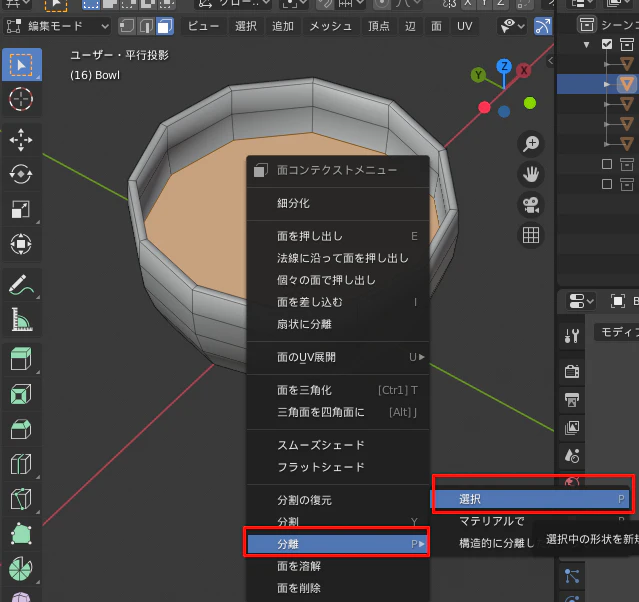Select the Move tool
This screenshot has width=639, height=602.
[21, 140]
